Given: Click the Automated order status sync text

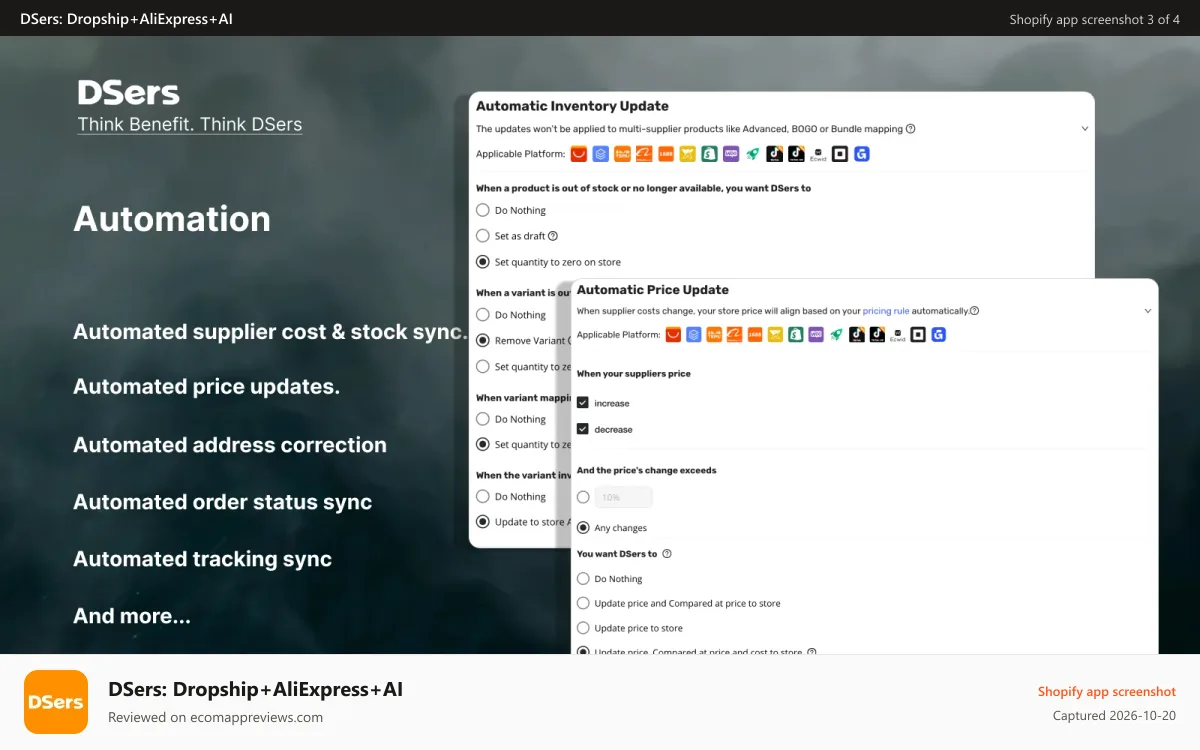Looking at the screenshot, I should click(x=223, y=502).
